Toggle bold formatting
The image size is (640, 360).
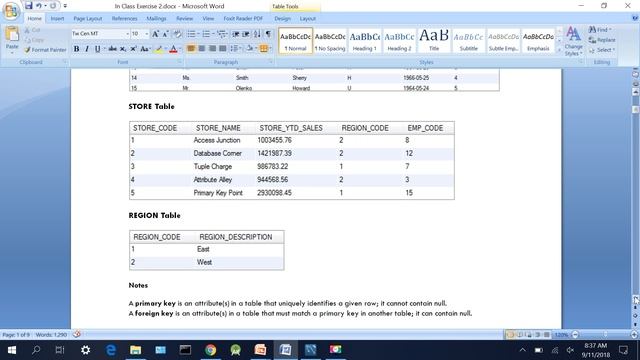coord(76,49)
